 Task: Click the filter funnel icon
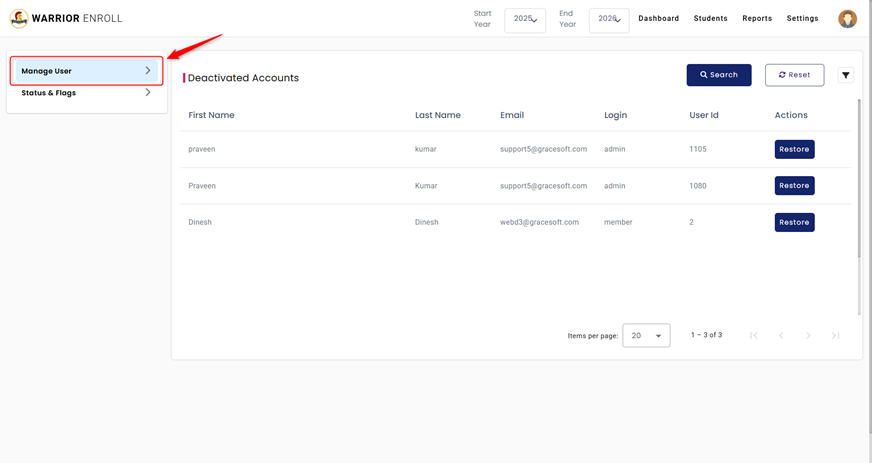point(846,75)
